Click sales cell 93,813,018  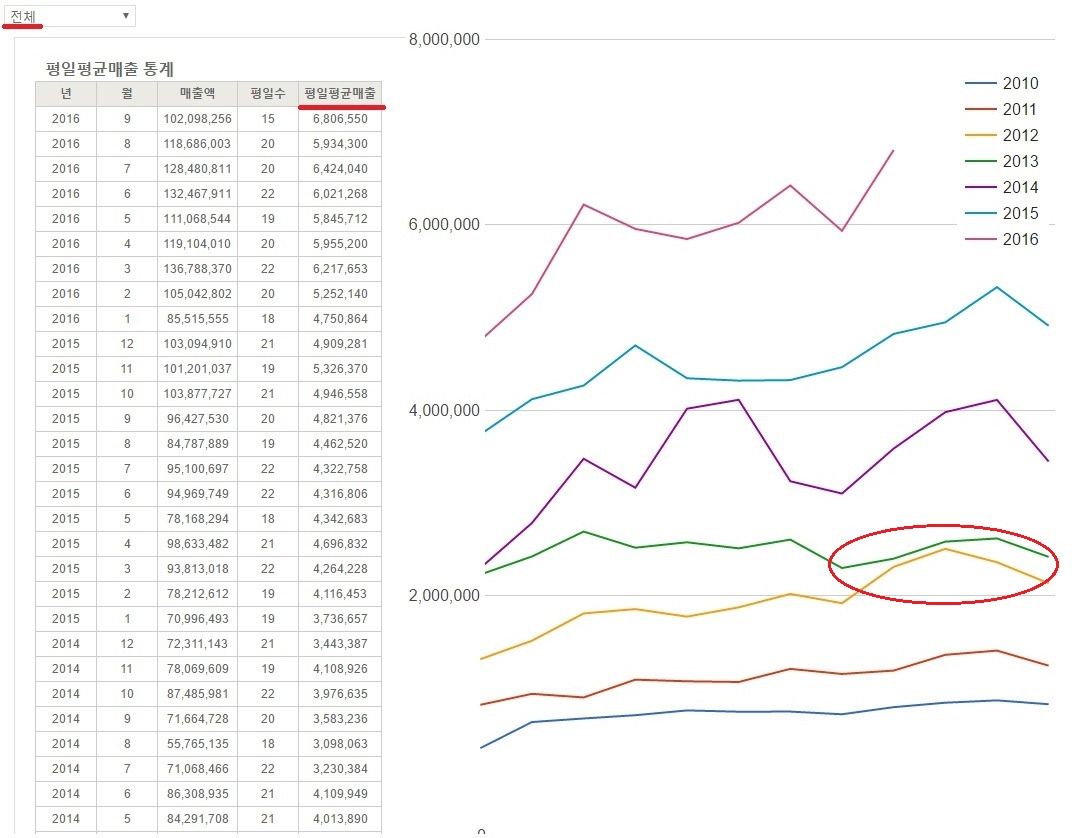(x=198, y=569)
